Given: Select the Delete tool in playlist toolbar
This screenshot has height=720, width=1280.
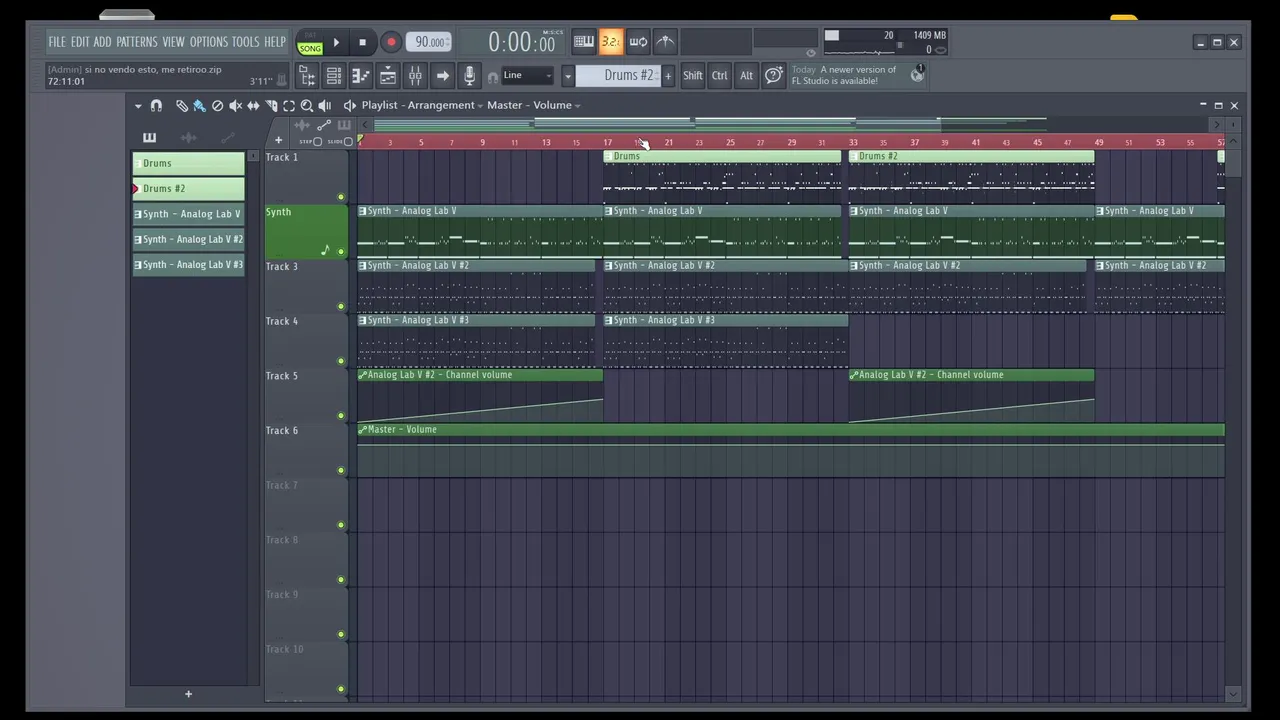Looking at the screenshot, I should click(217, 105).
